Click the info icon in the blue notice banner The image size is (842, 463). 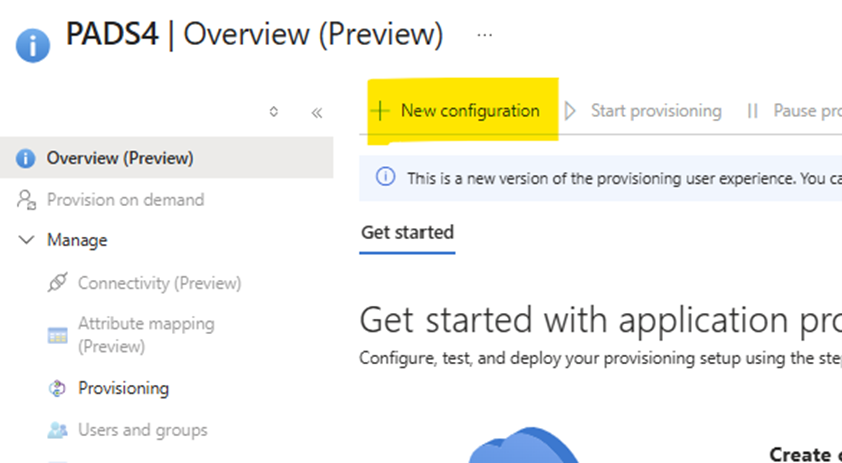tap(385, 177)
